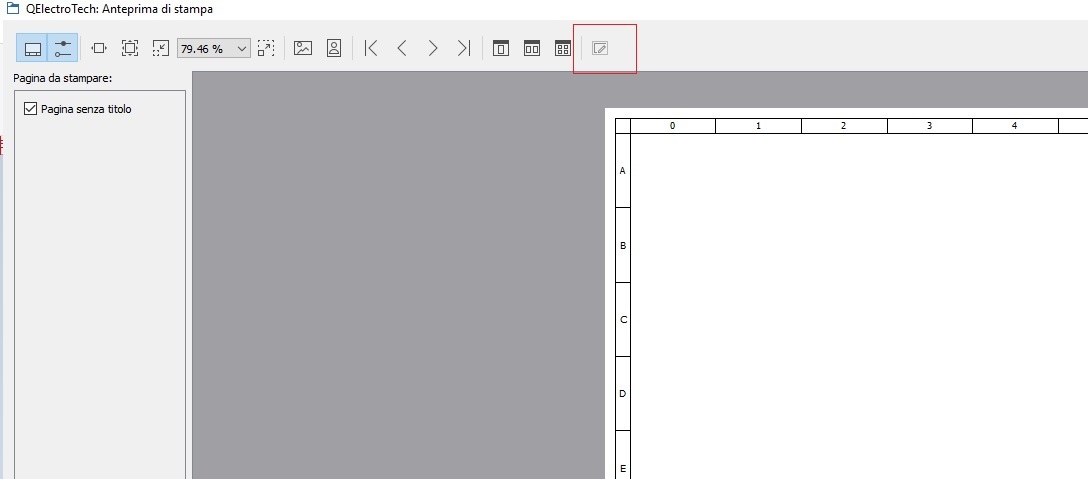The height and width of the screenshot is (479, 1088).
Task: Click inside the zoom percentage field
Action: (204, 48)
